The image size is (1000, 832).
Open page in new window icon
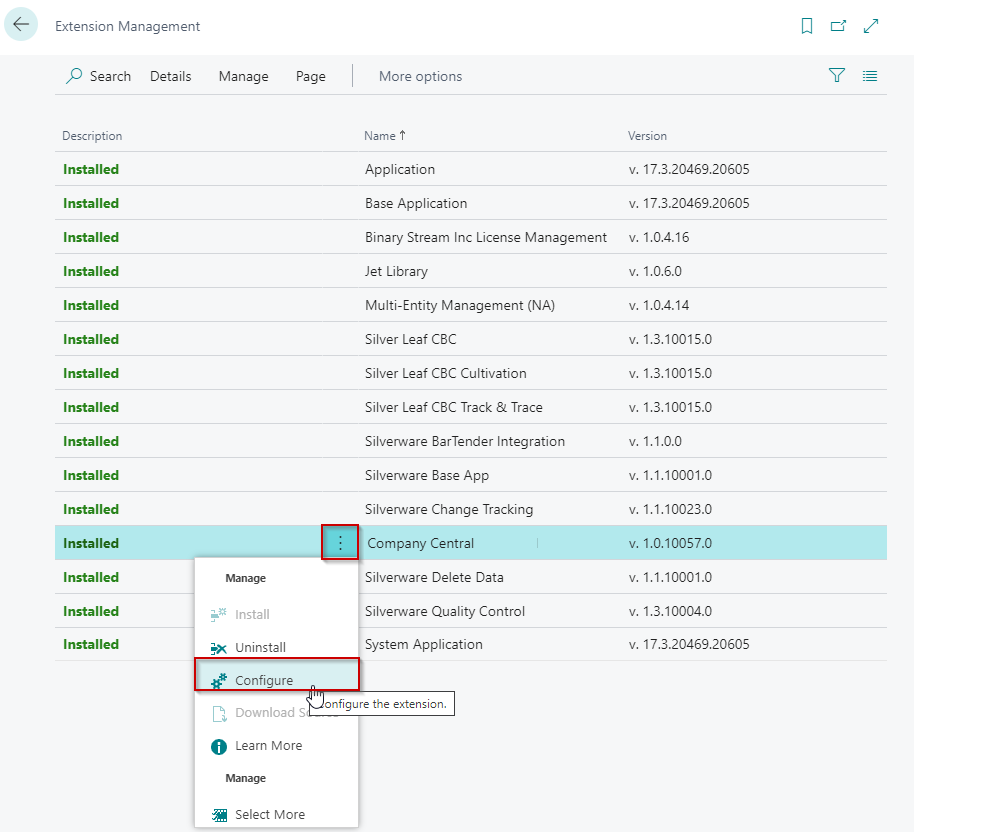tap(839, 27)
